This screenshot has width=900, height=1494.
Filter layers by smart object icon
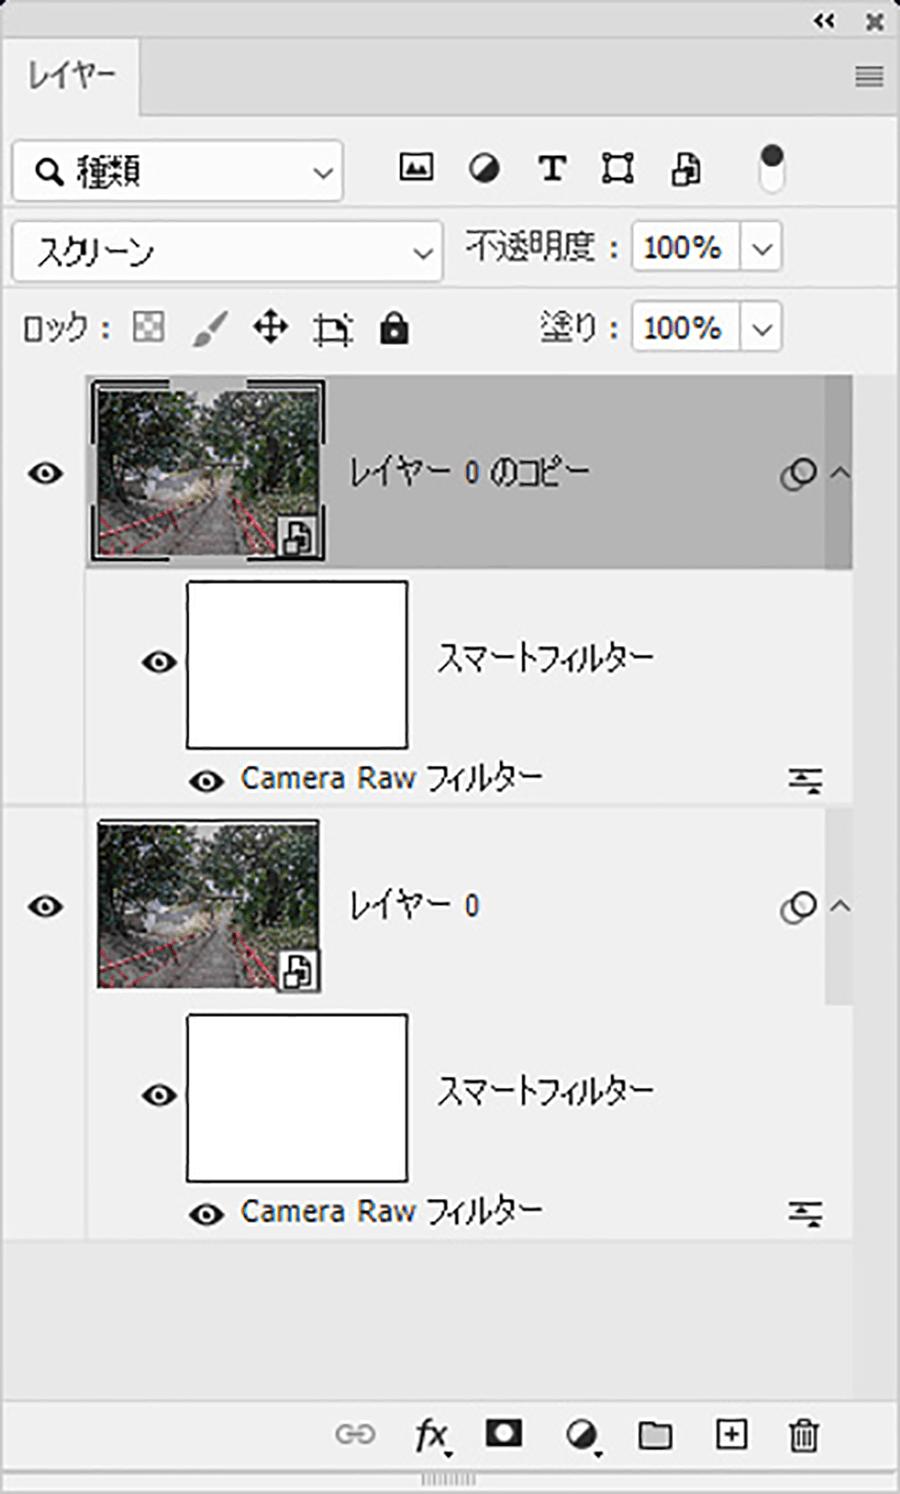[686, 169]
